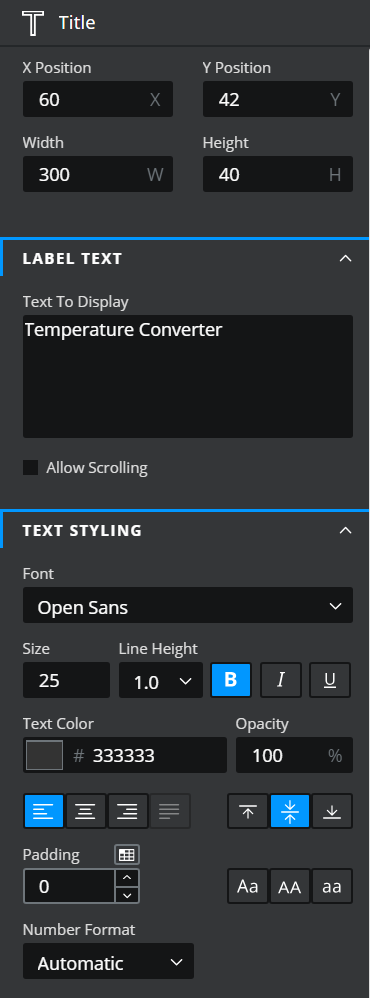Select capitalize Aa text transform
The height and width of the screenshot is (998, 370).
(248, 886)
